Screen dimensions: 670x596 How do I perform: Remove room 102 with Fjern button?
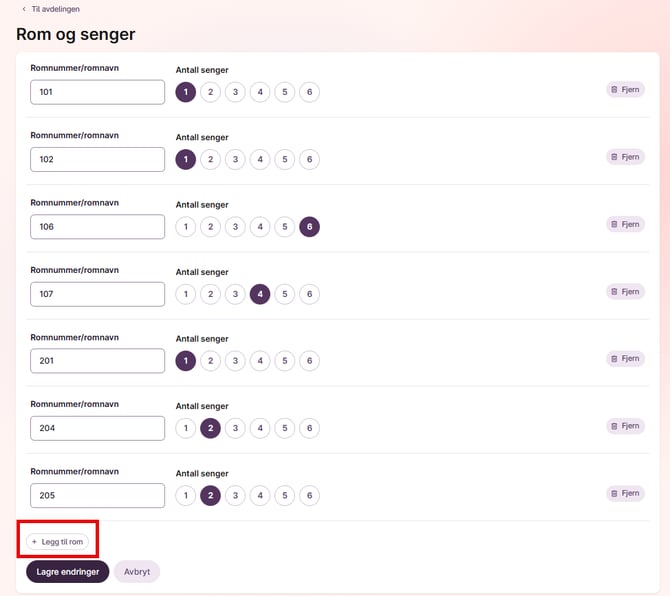(x=625, y=157)
